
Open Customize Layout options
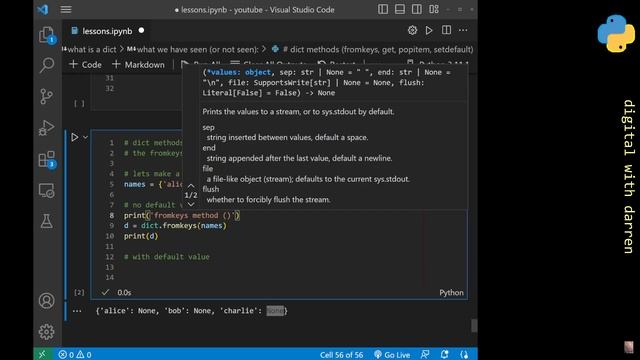[434, 9]
